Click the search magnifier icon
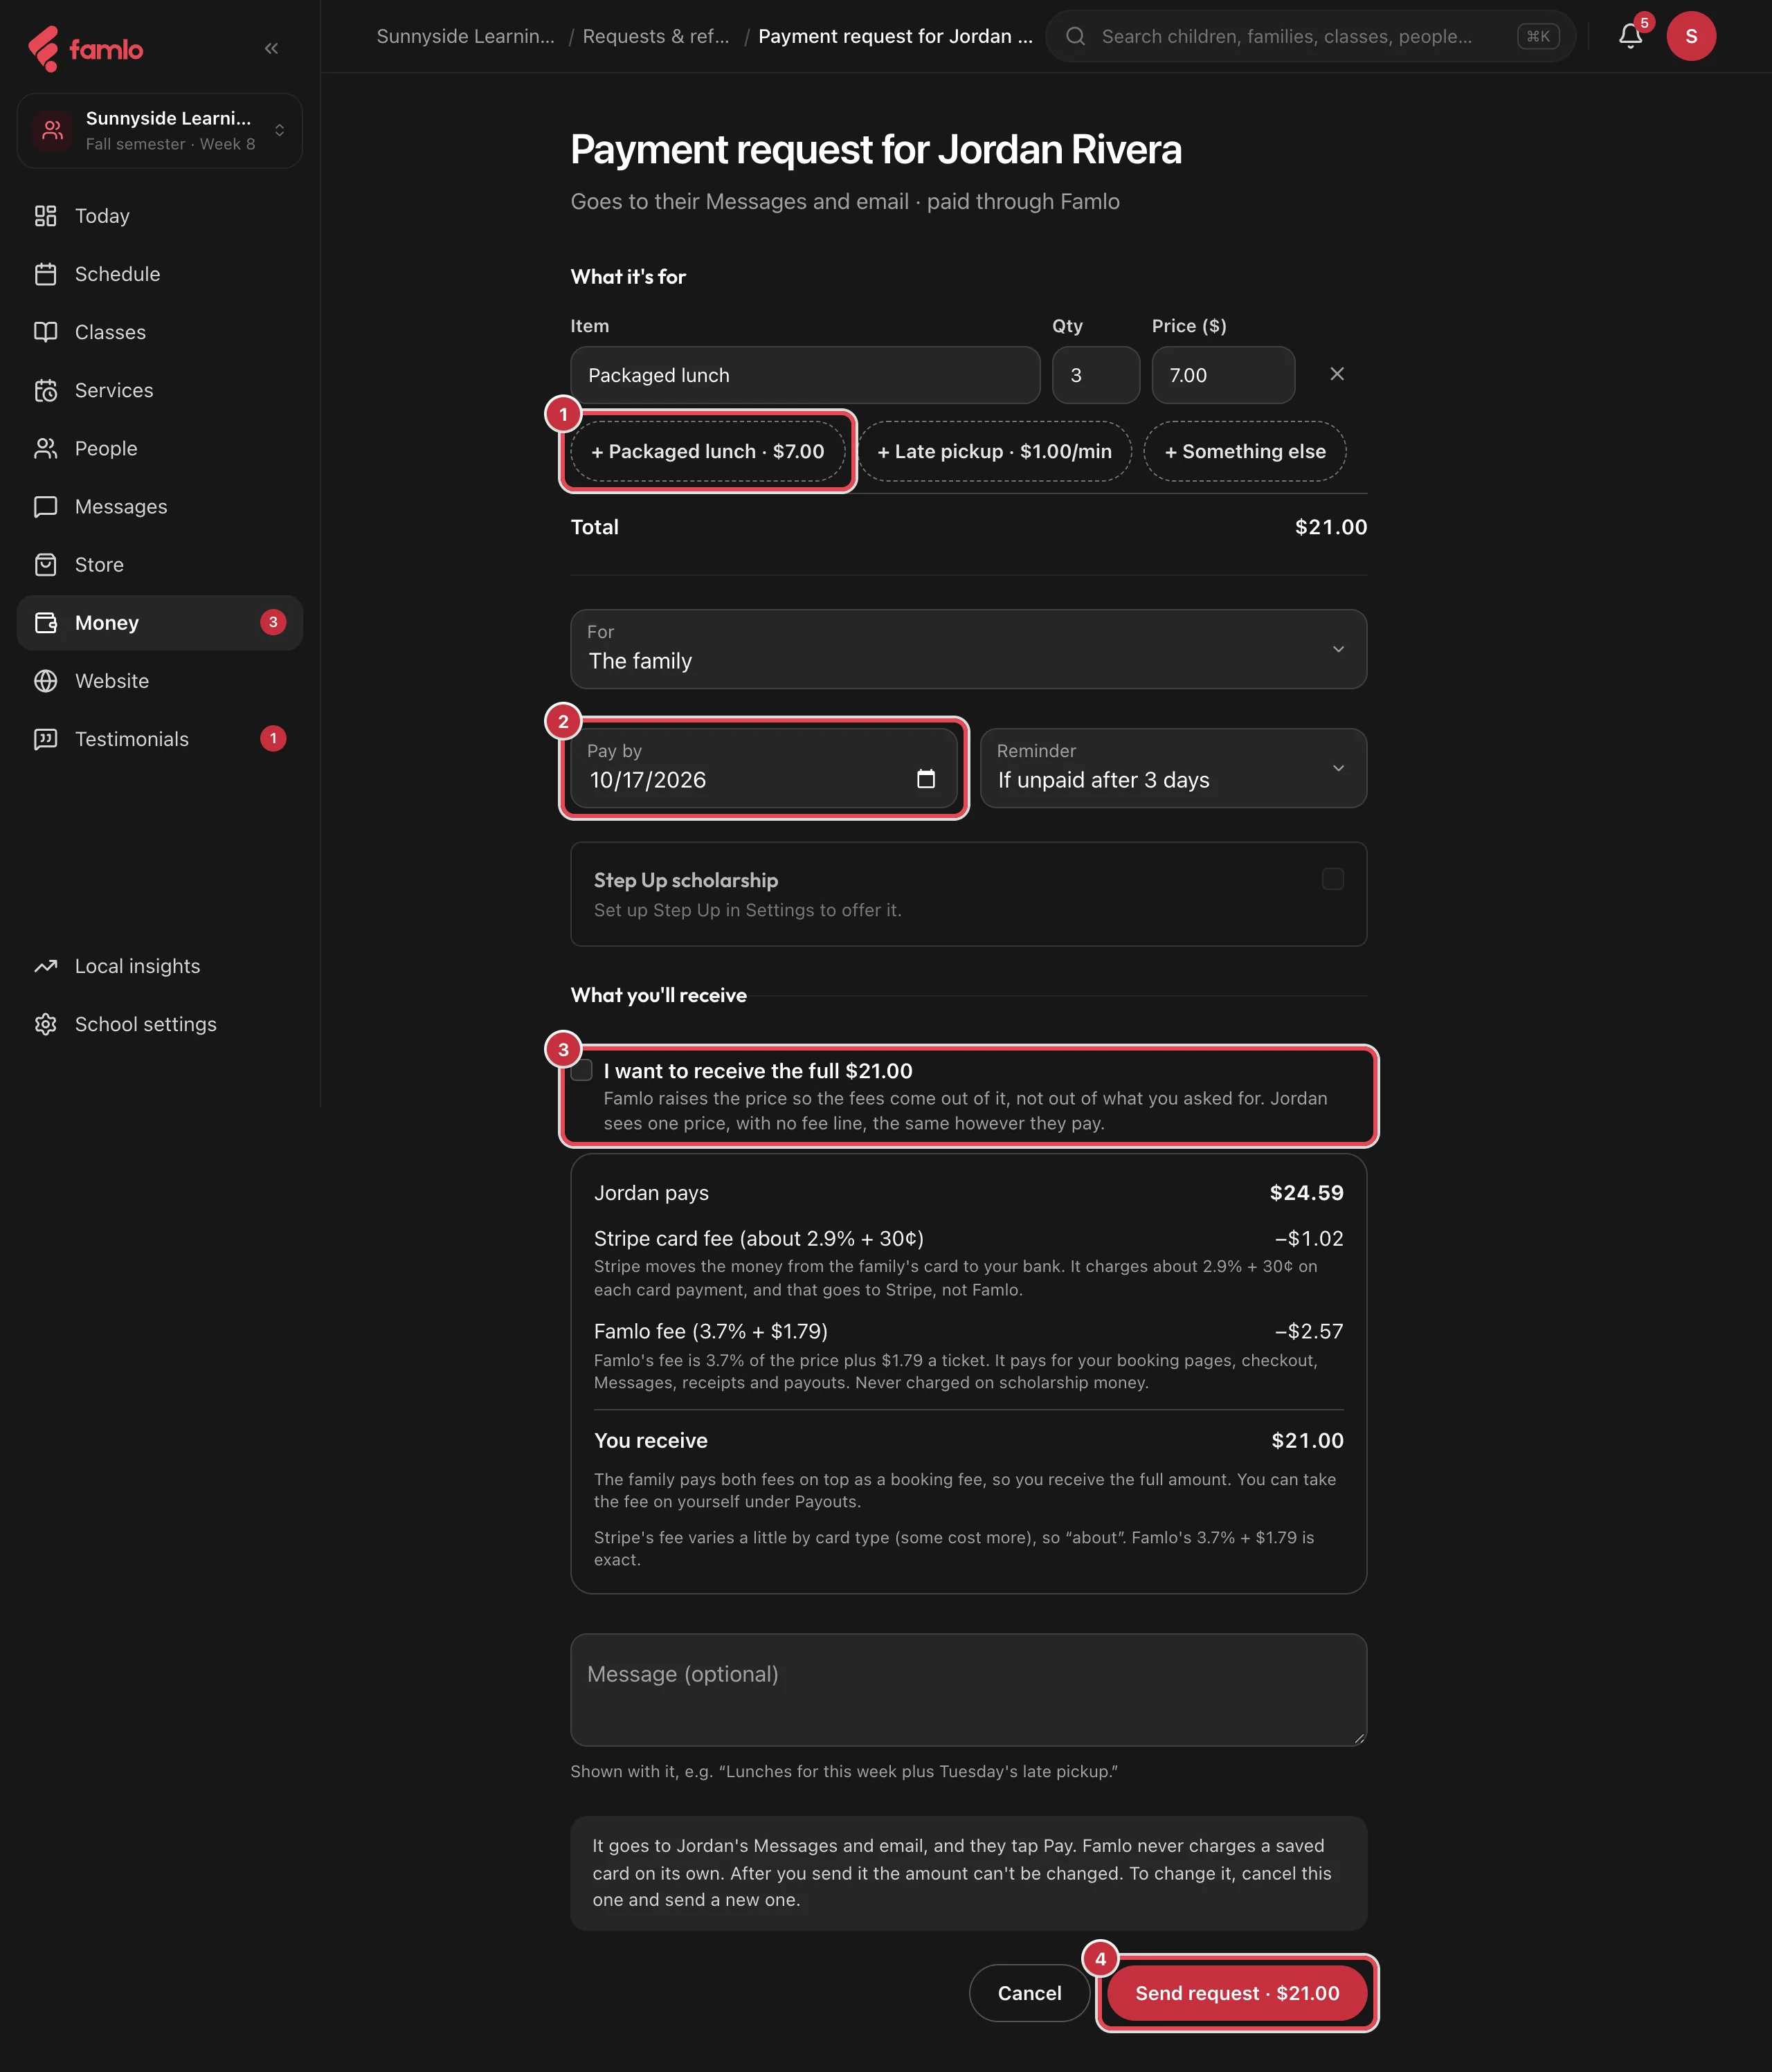The height and width of the screenshot is (2072, 1772). pyautogui.click(x=1075, y=36)
